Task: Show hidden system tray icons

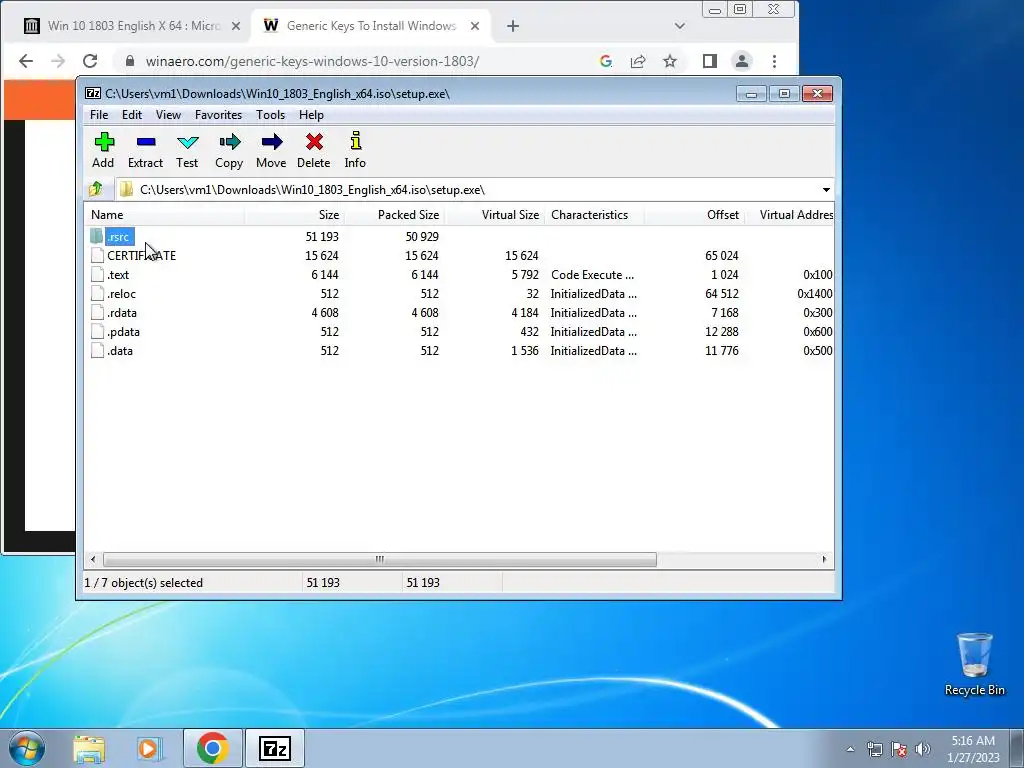Action: [850, 749]
